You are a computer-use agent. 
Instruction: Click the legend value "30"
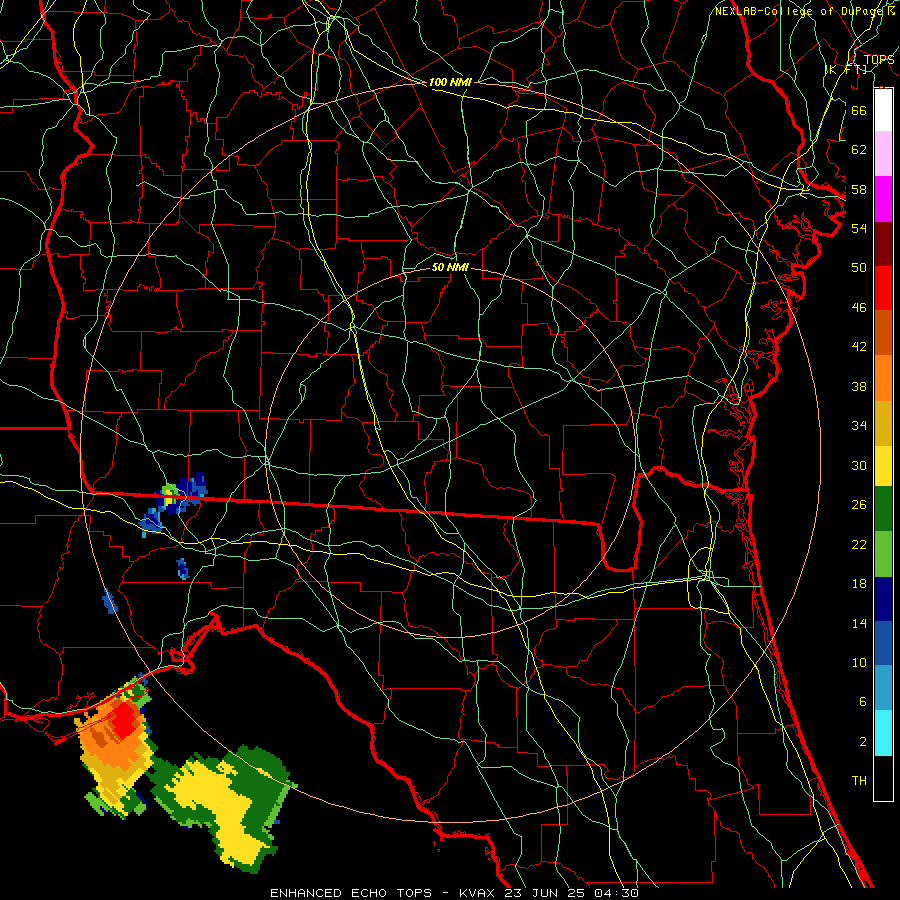pos(859,465)
